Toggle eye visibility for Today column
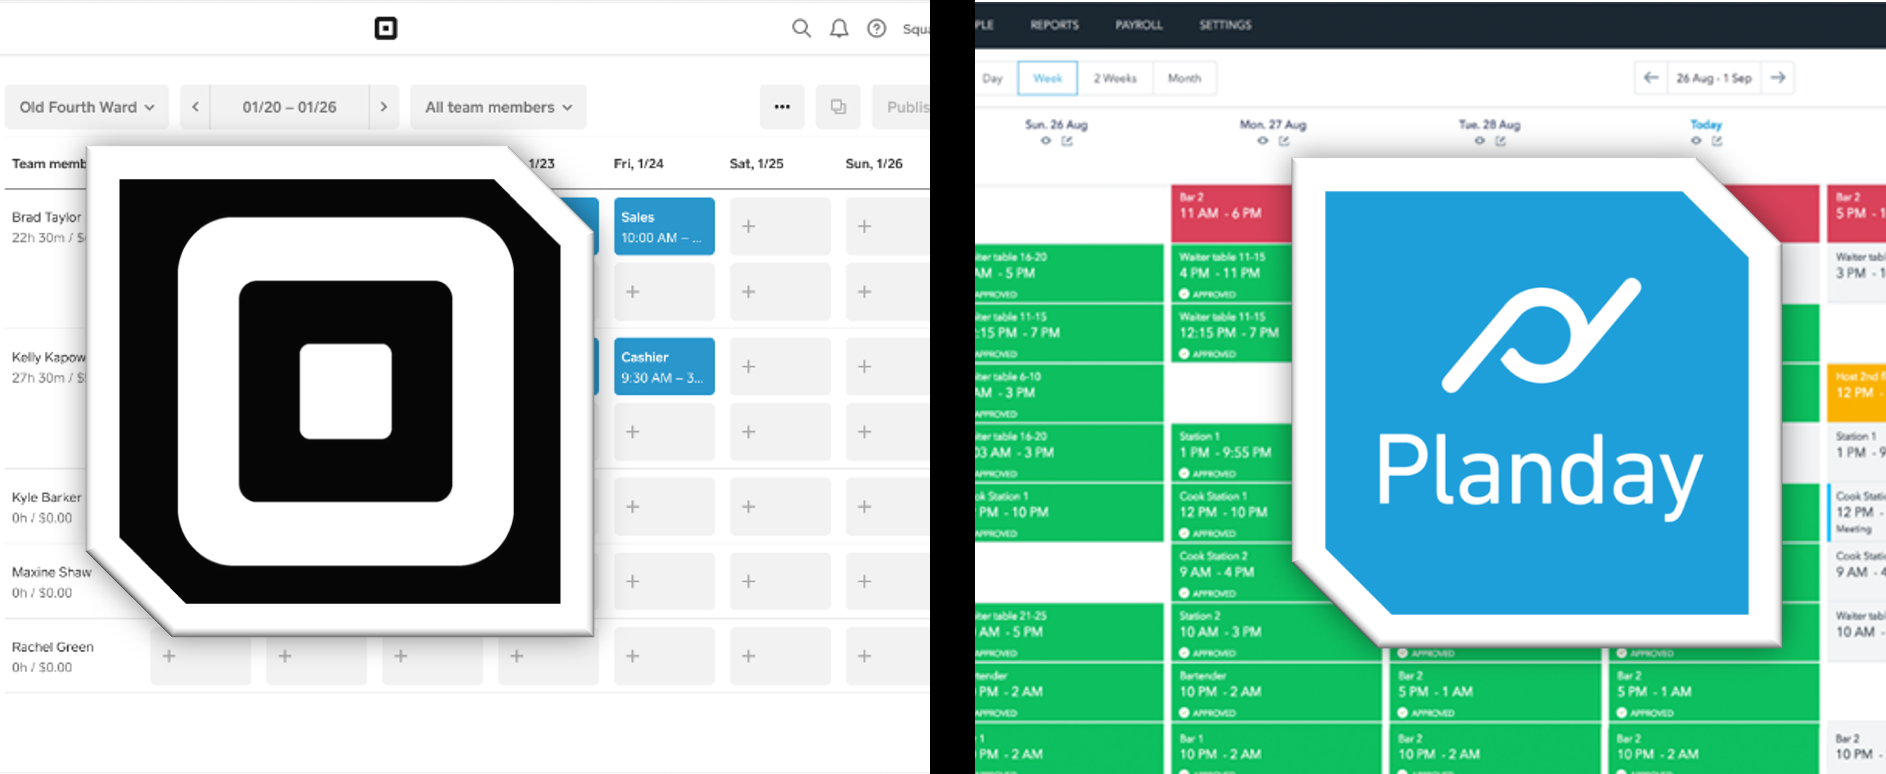Screen dimensions: 1886x774 coord(1696,141)
